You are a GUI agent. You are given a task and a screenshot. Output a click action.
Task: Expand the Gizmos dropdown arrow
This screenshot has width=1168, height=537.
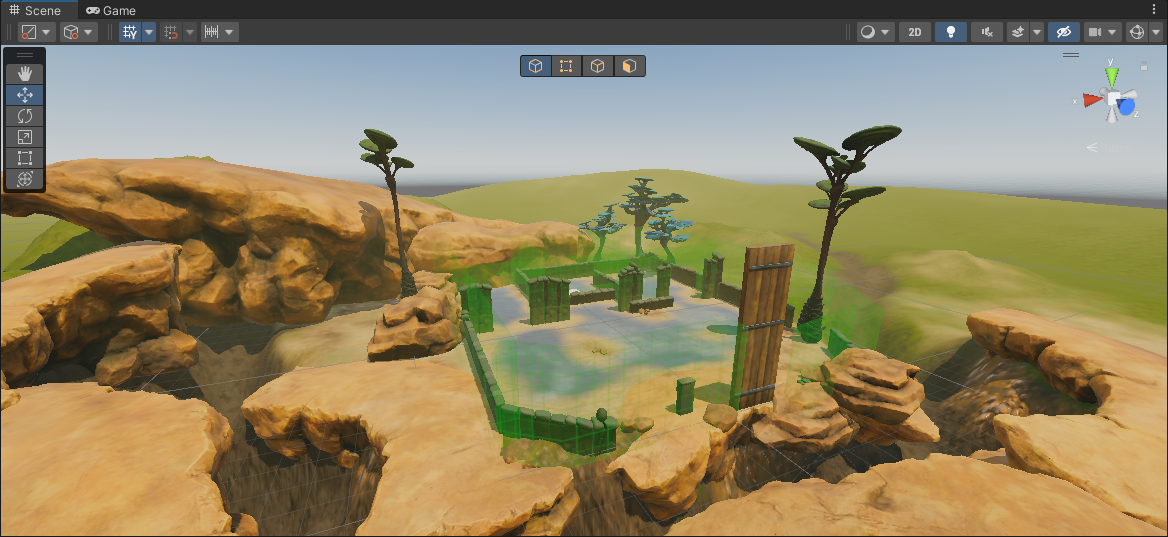(1155, 32)
